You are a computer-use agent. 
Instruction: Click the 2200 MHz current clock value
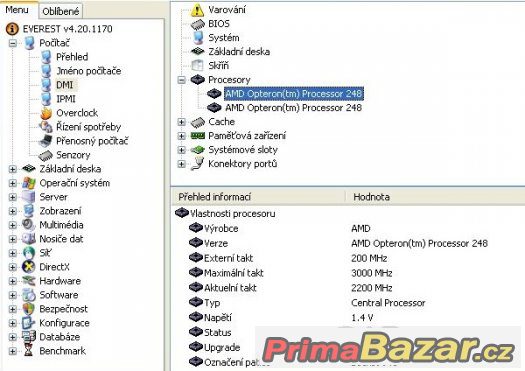tap(372, 288)
